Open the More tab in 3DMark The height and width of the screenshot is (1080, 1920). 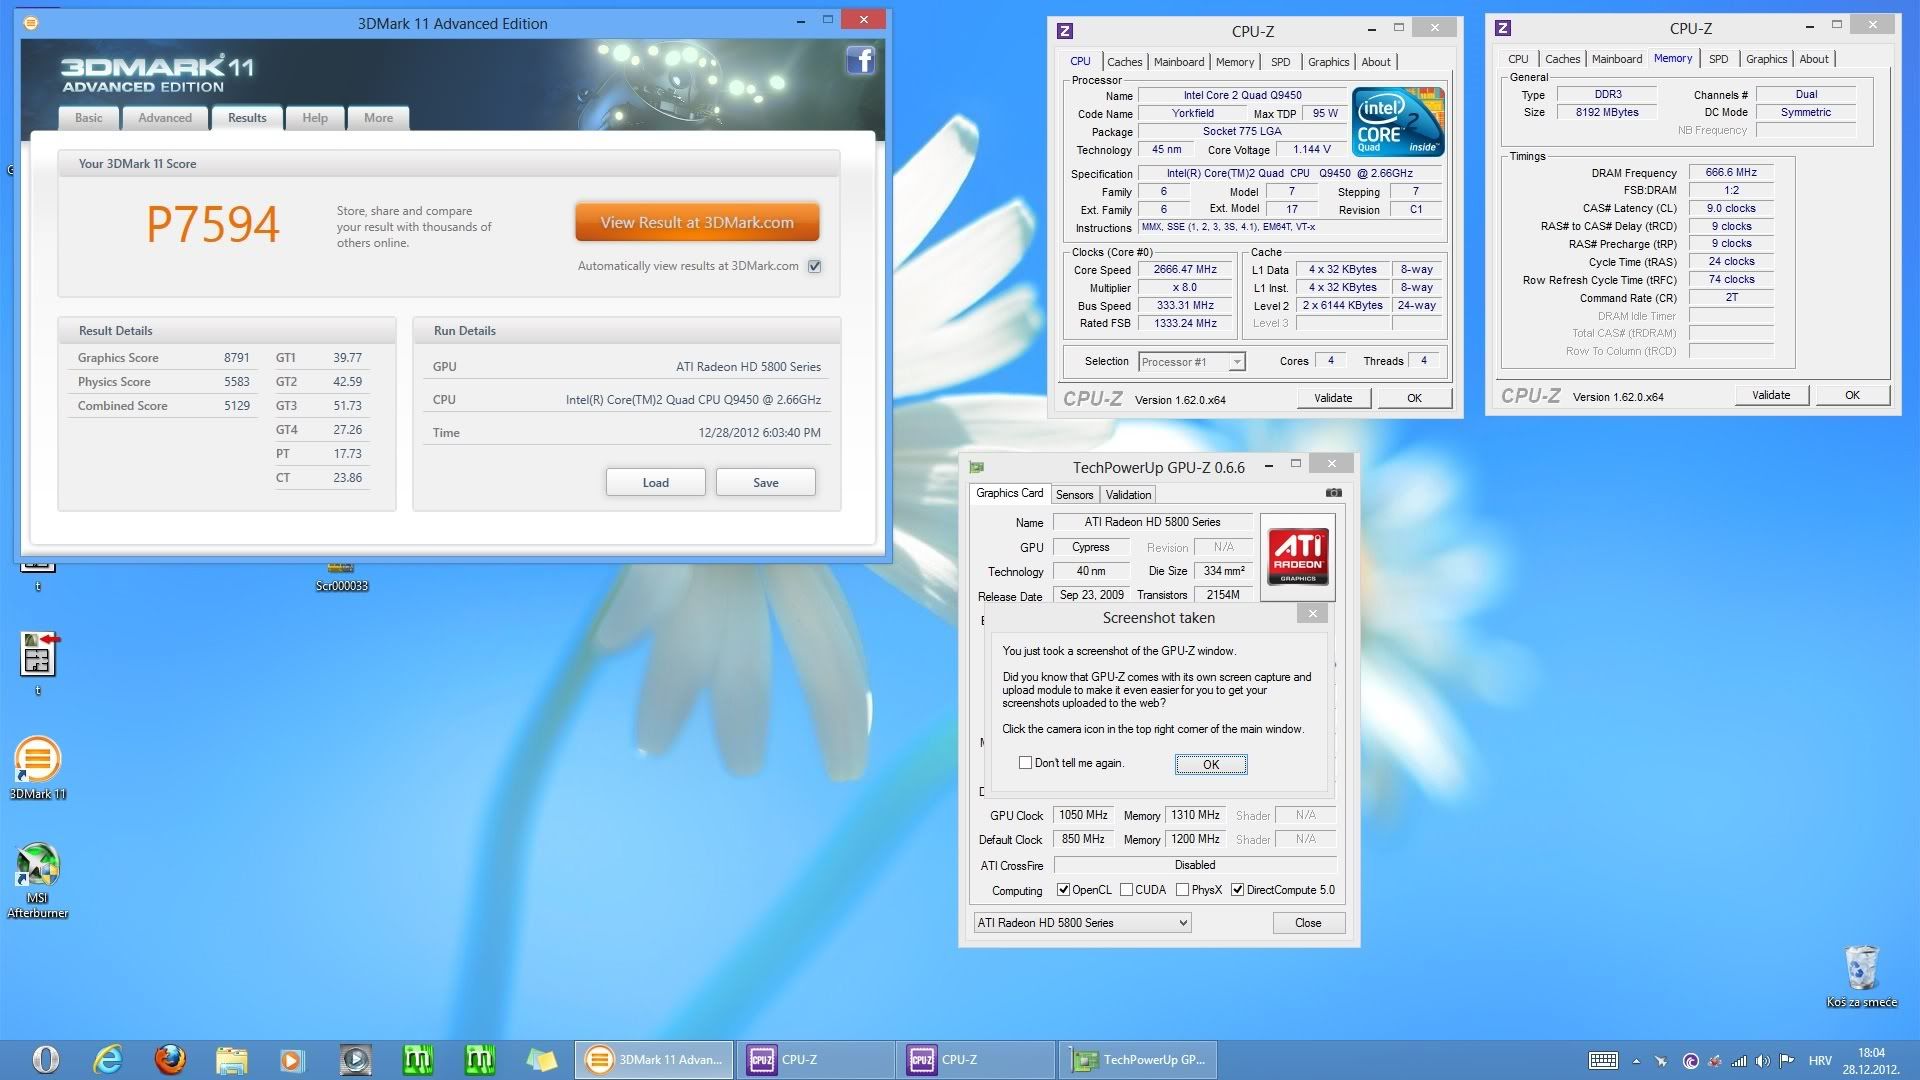click(378, 118)
